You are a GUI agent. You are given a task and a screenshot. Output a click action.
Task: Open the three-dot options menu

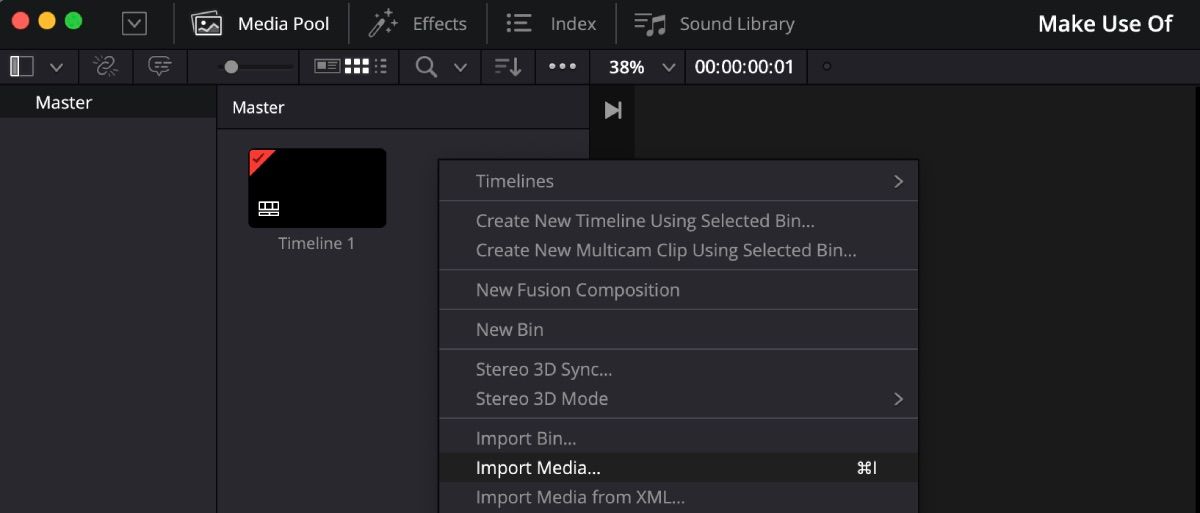point(562,67)
